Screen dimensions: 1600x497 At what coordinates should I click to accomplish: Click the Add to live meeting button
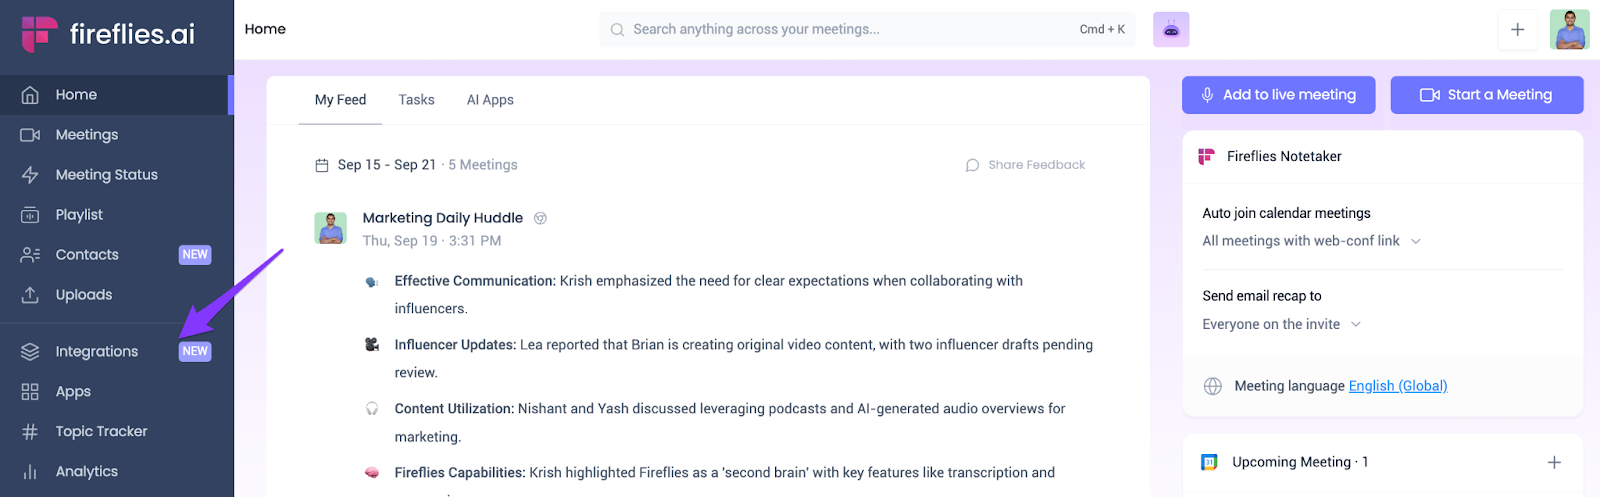coord(1278,95)
